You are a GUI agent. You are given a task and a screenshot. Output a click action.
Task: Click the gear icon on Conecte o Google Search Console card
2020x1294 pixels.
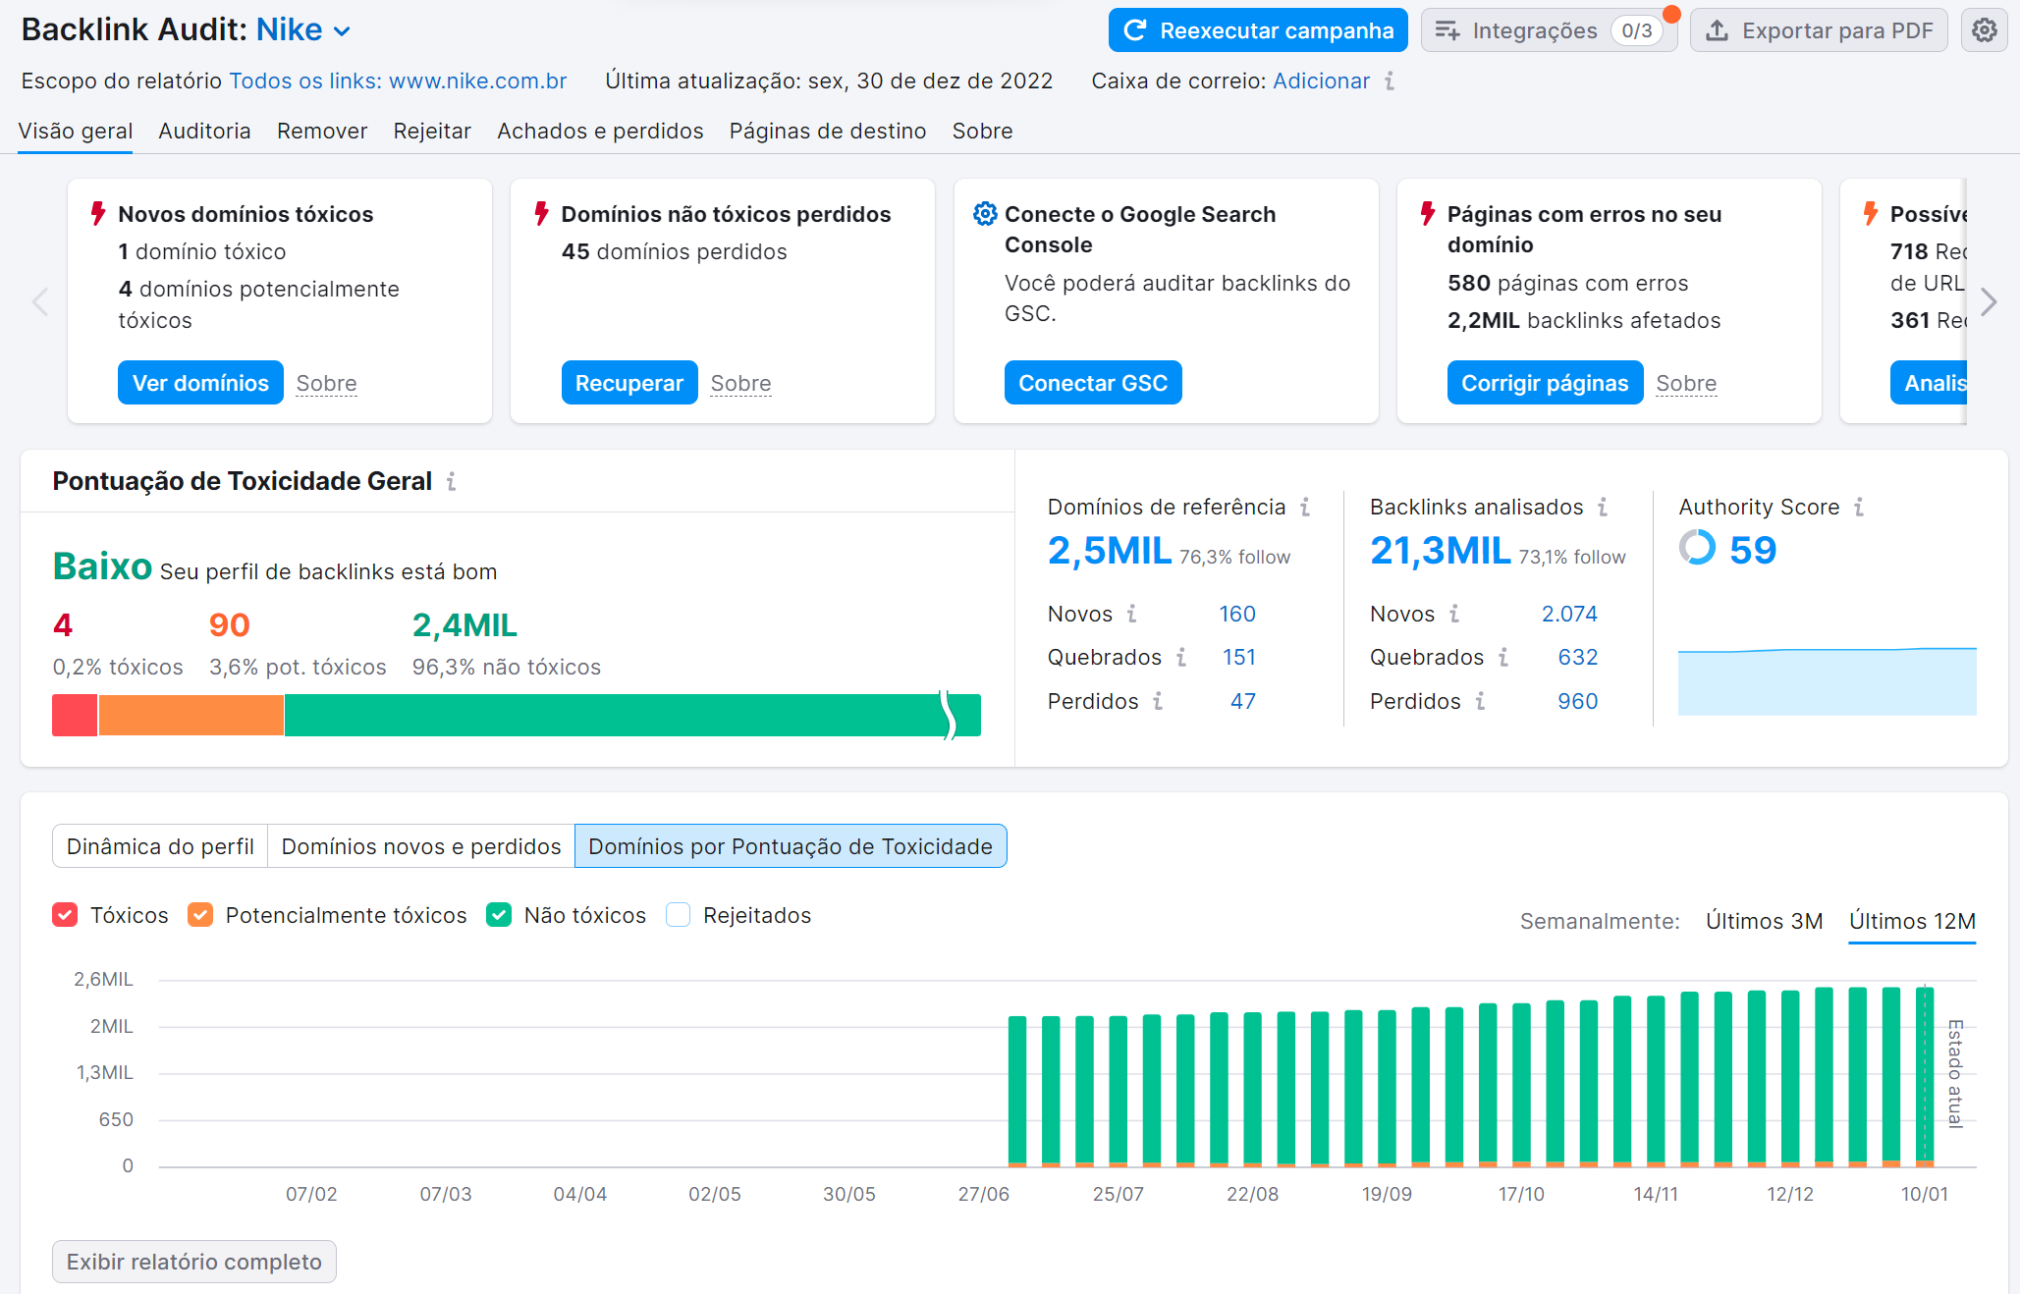click(x=985, y=213)
